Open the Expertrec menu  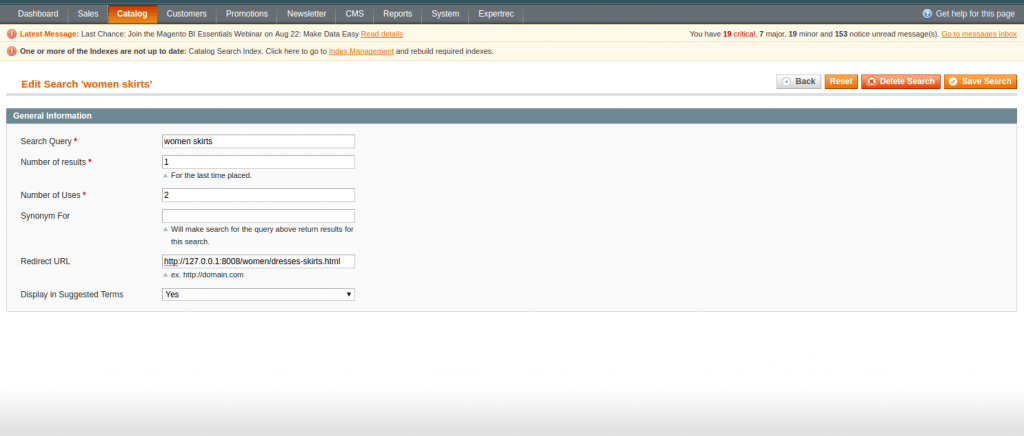click(496, 14)
